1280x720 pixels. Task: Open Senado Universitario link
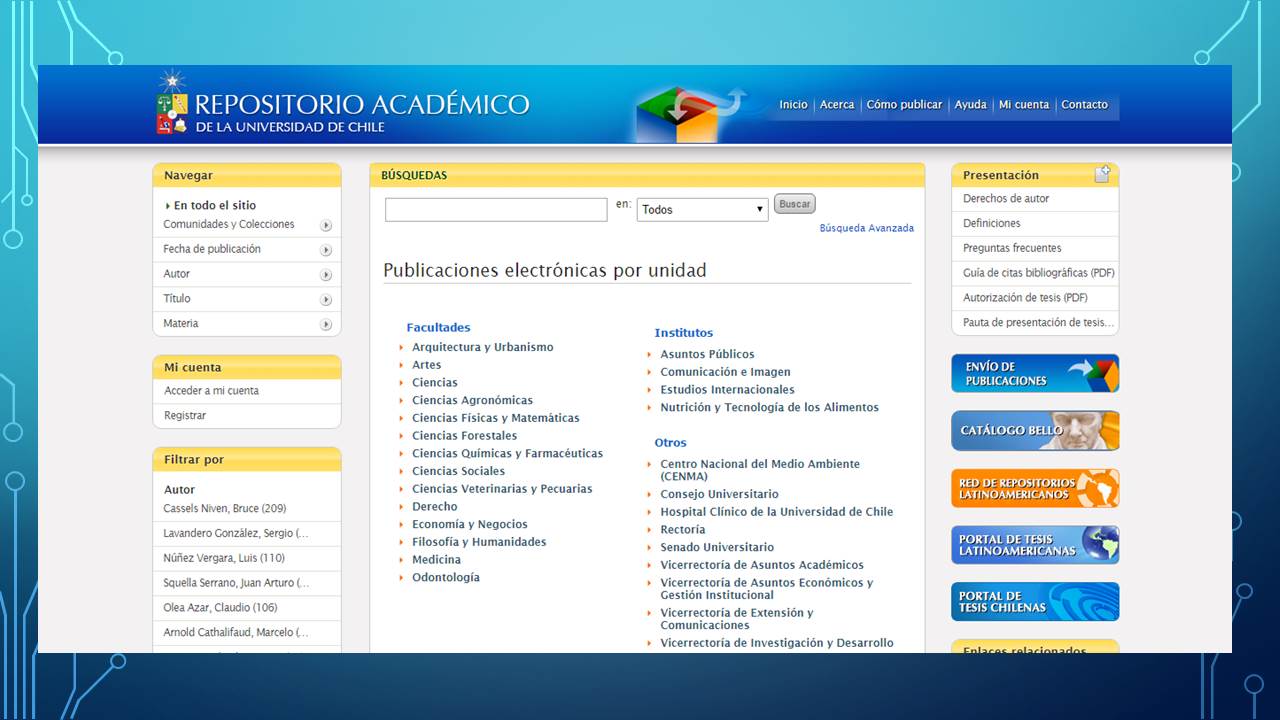pyautogui.click(x=717, y=548)
